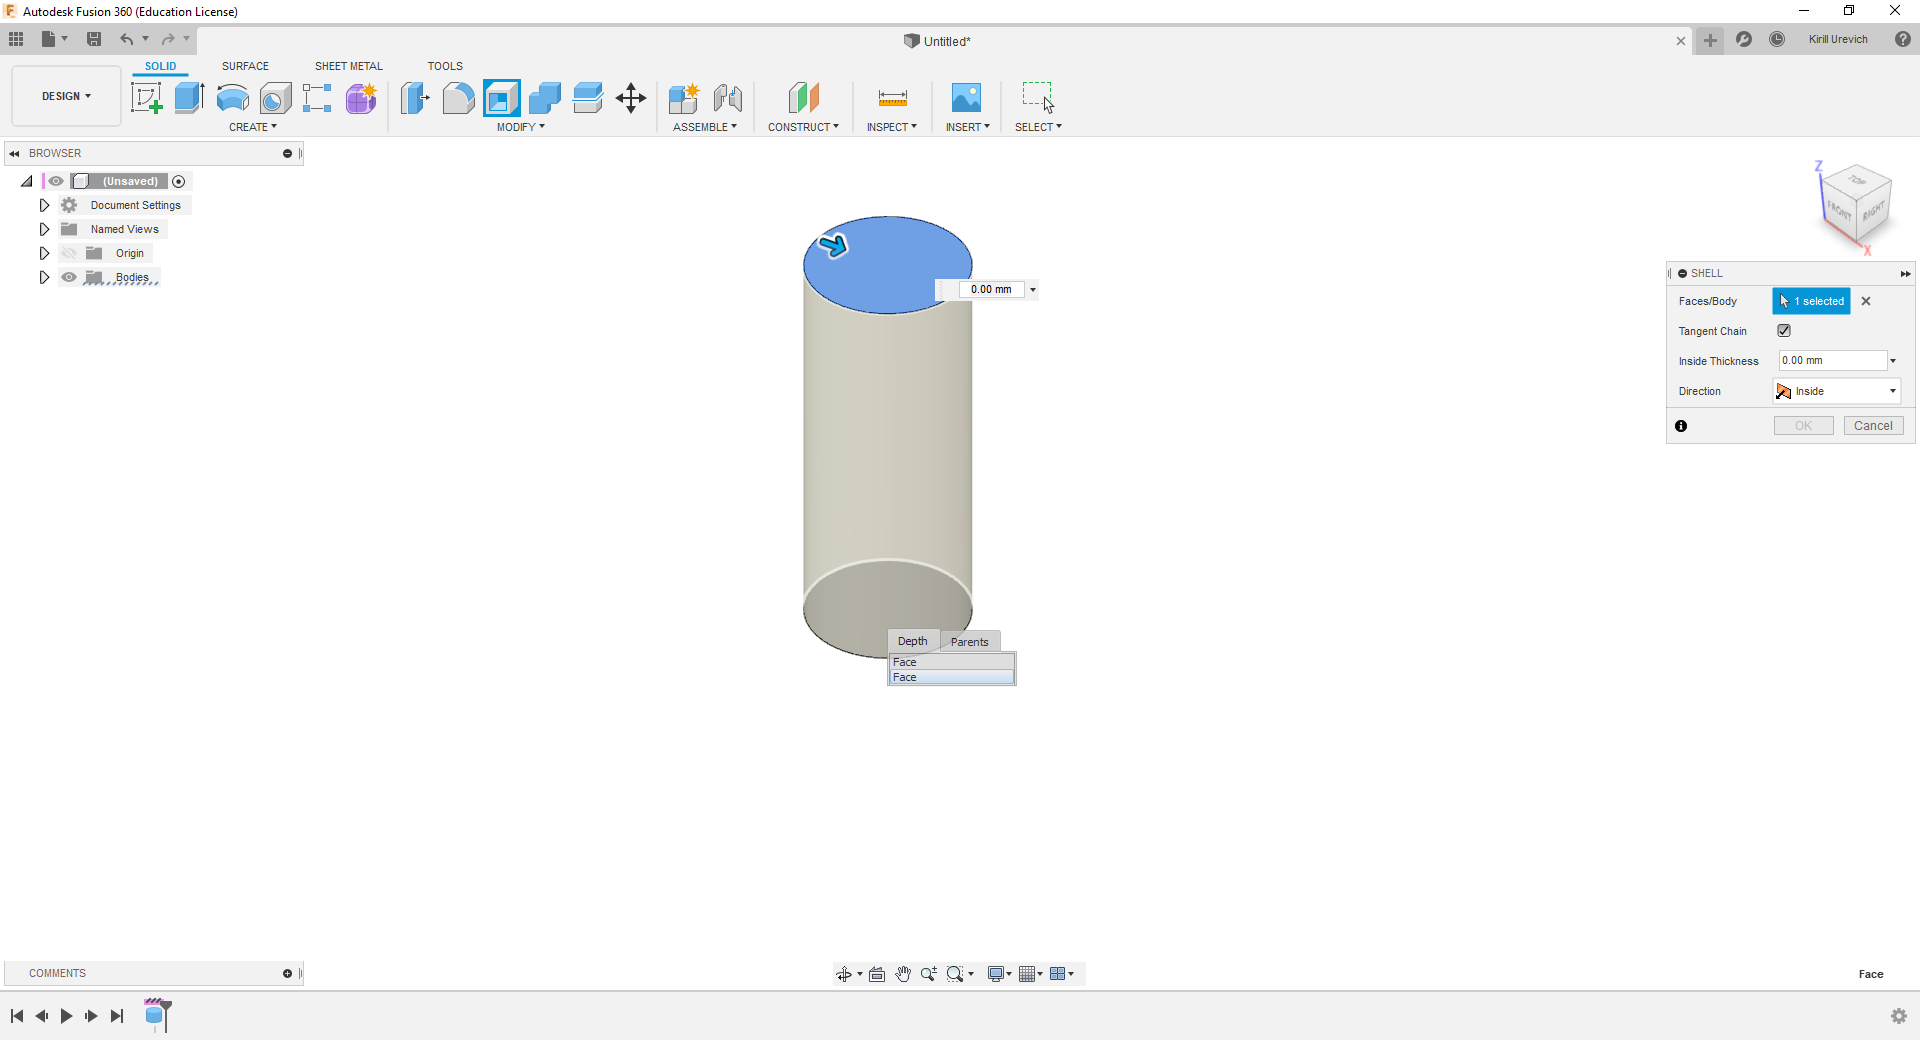Click the Fillet tool in Modify
This screenshot has width=1920, height=1040.
[458, 98]
